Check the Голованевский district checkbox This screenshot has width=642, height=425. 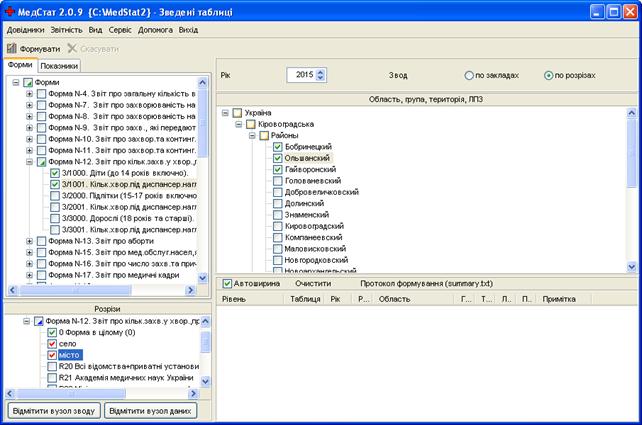point(278,181)
